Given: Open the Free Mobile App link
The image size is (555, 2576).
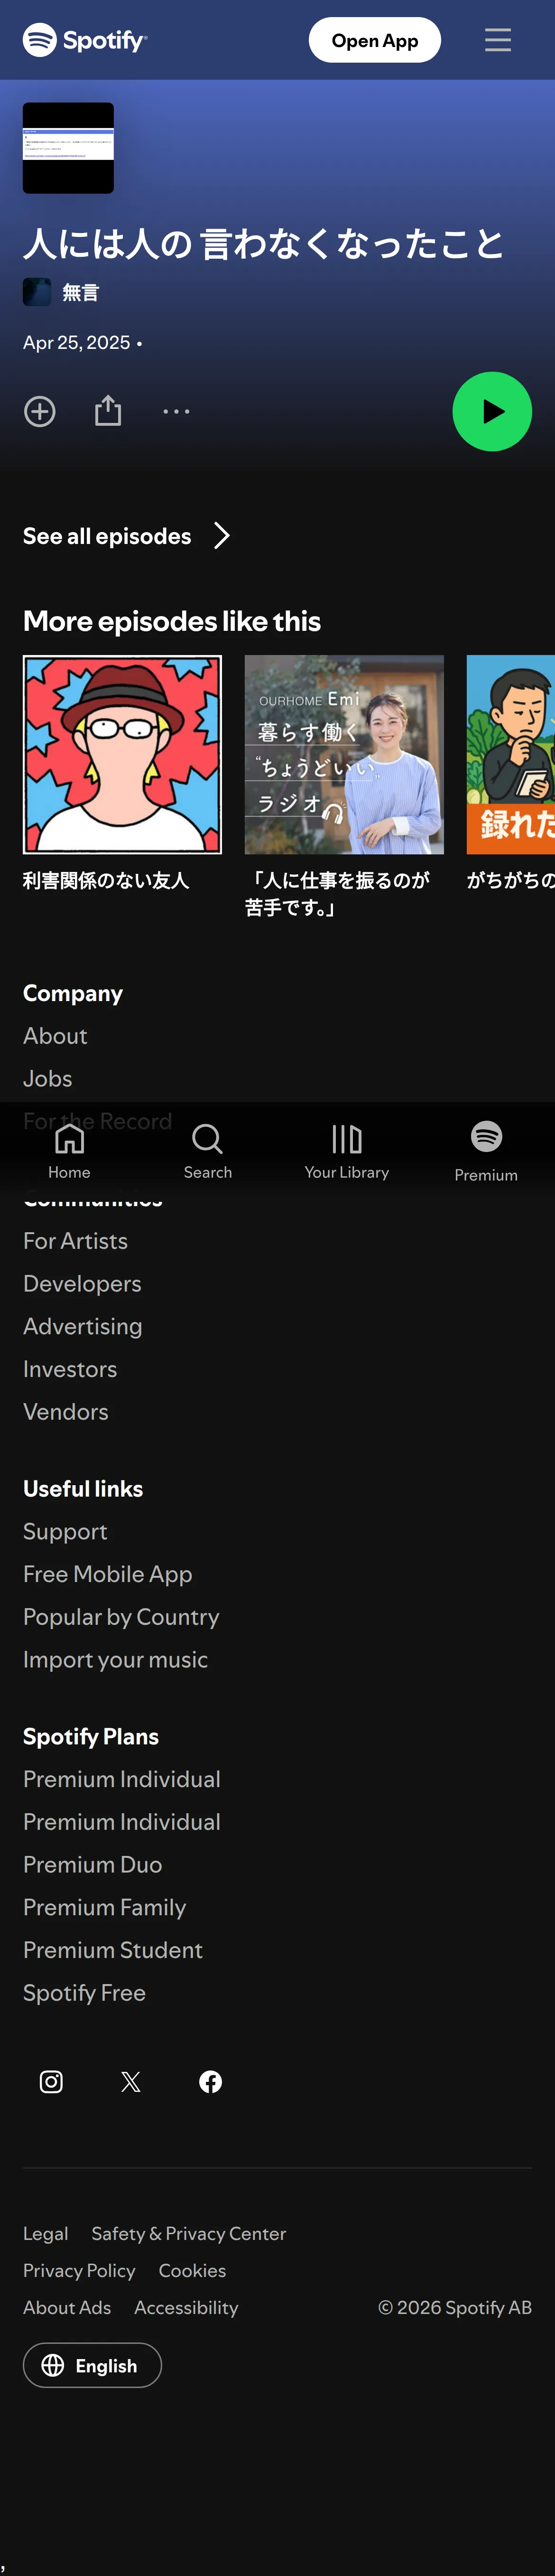Looking at the screenshot, I should [108, 1574].
